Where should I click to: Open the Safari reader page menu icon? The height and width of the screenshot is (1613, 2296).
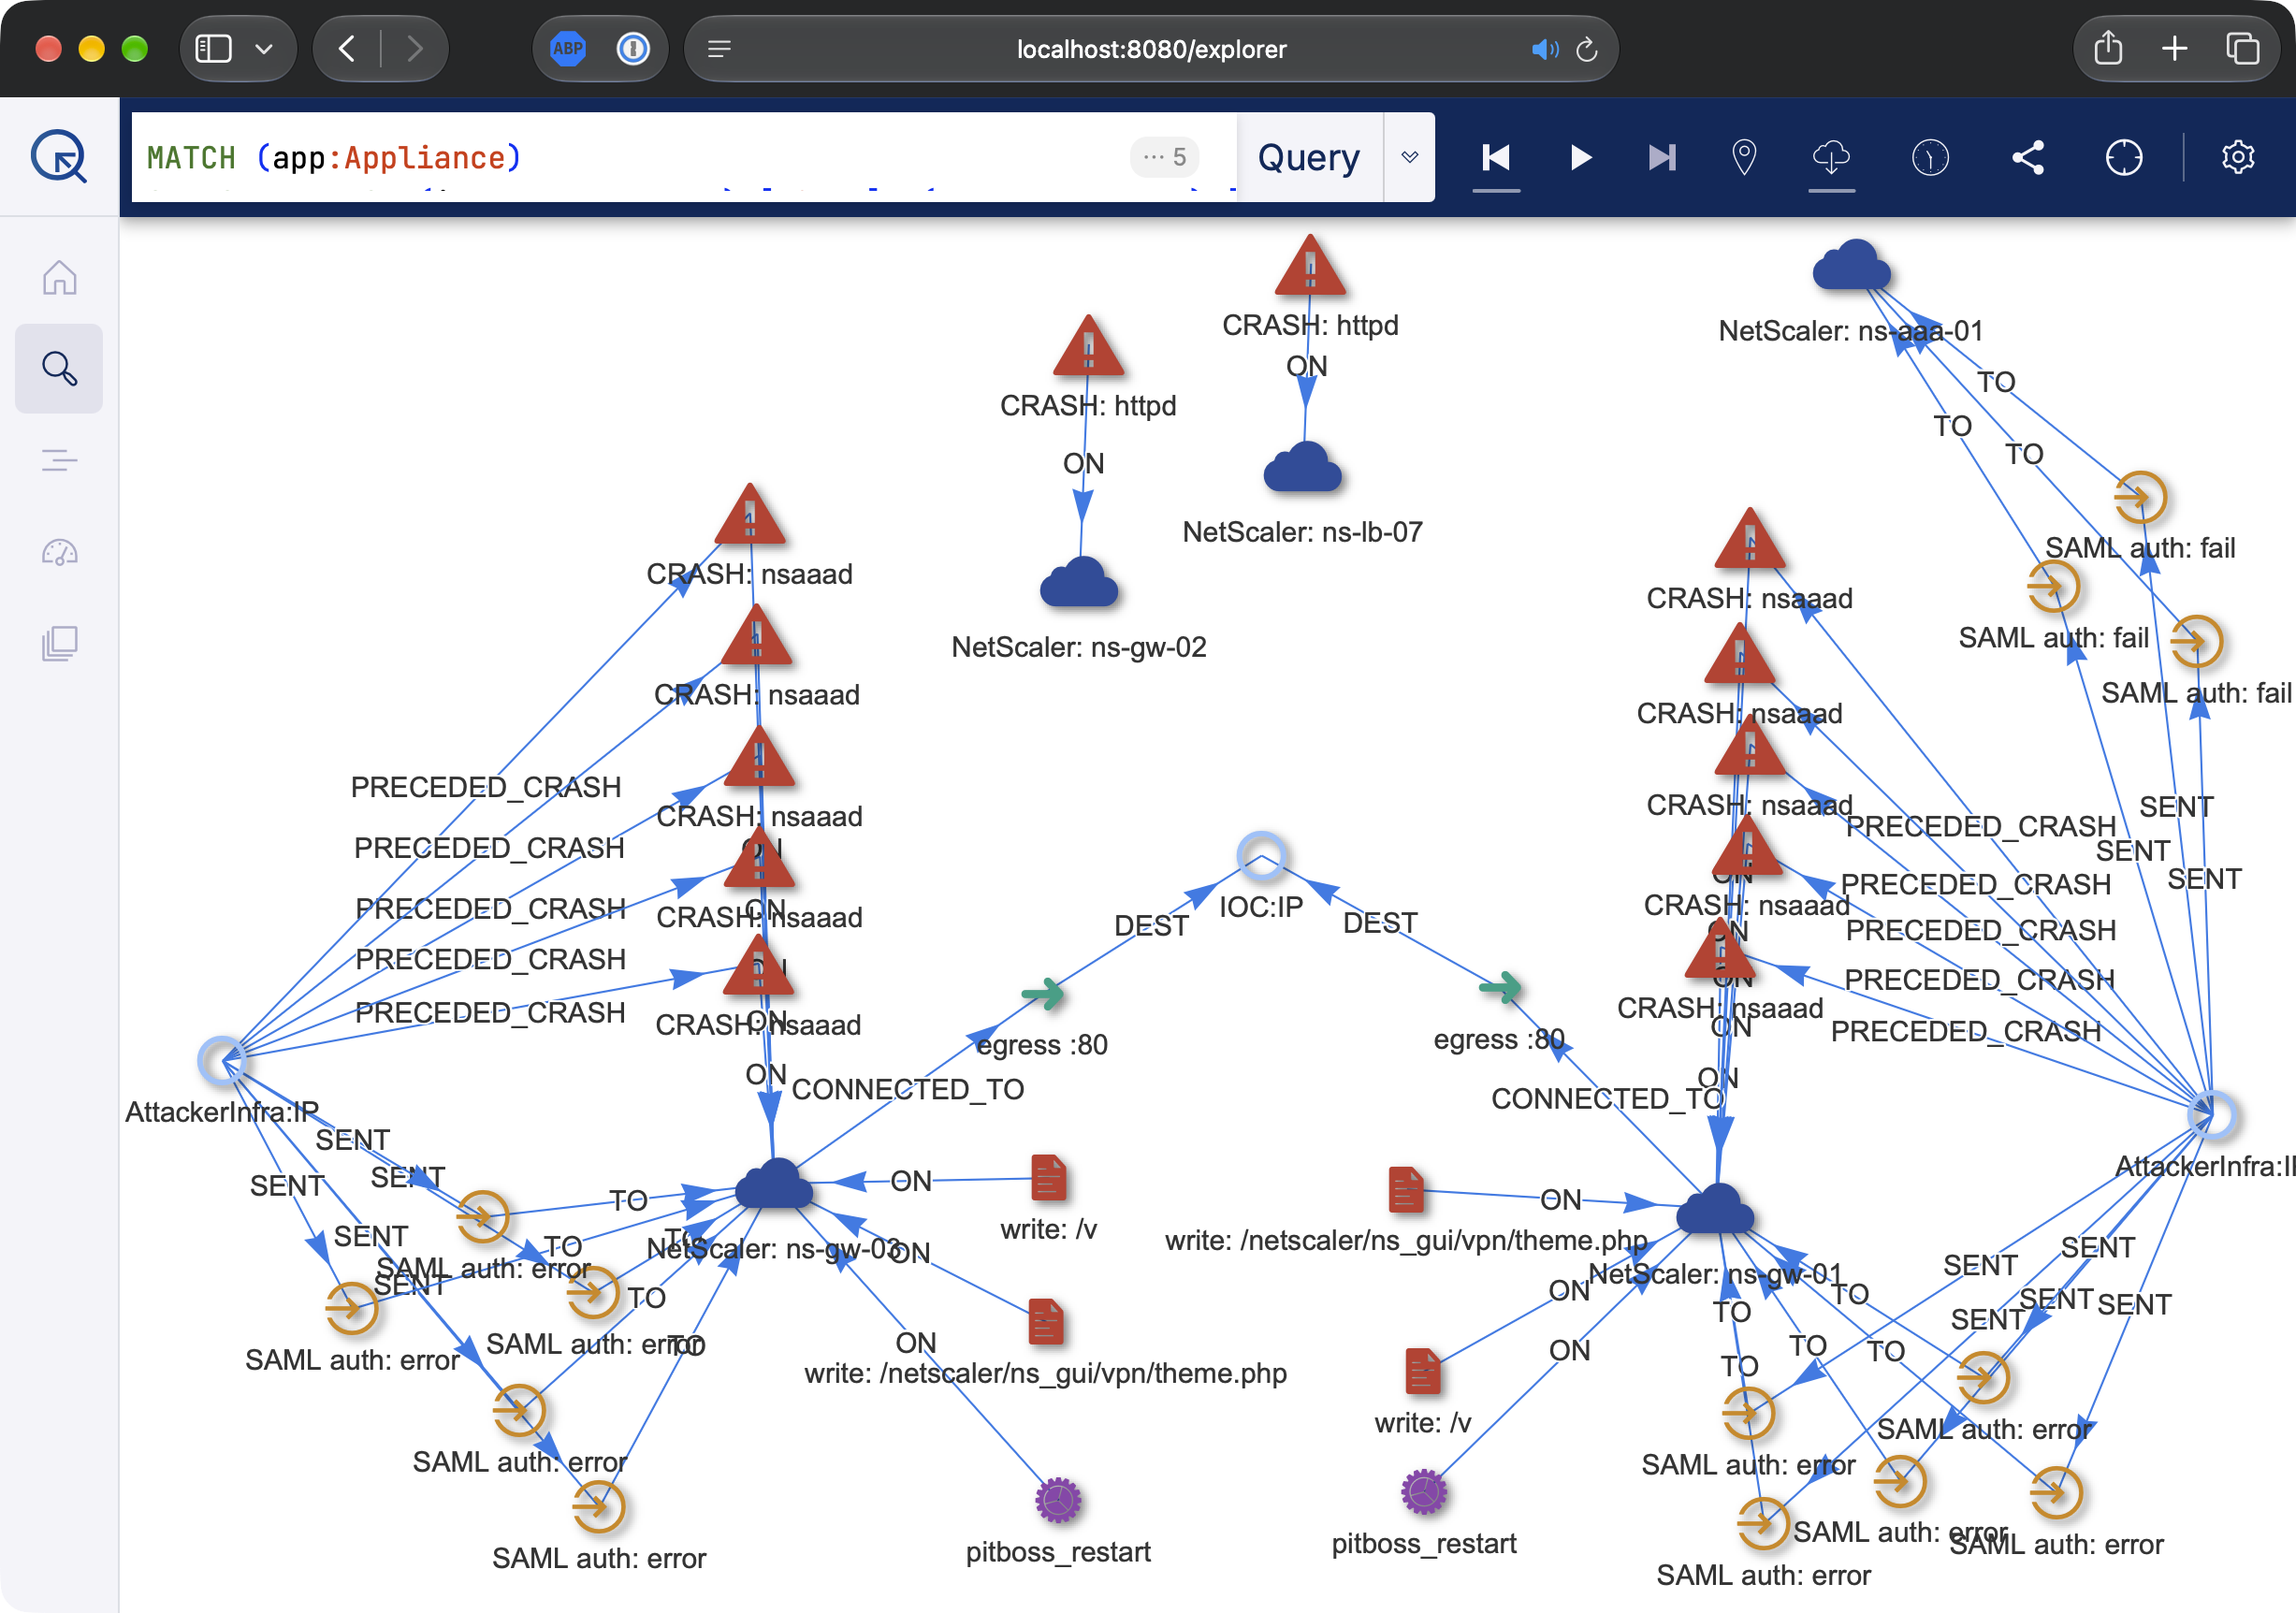pos(719,49)
